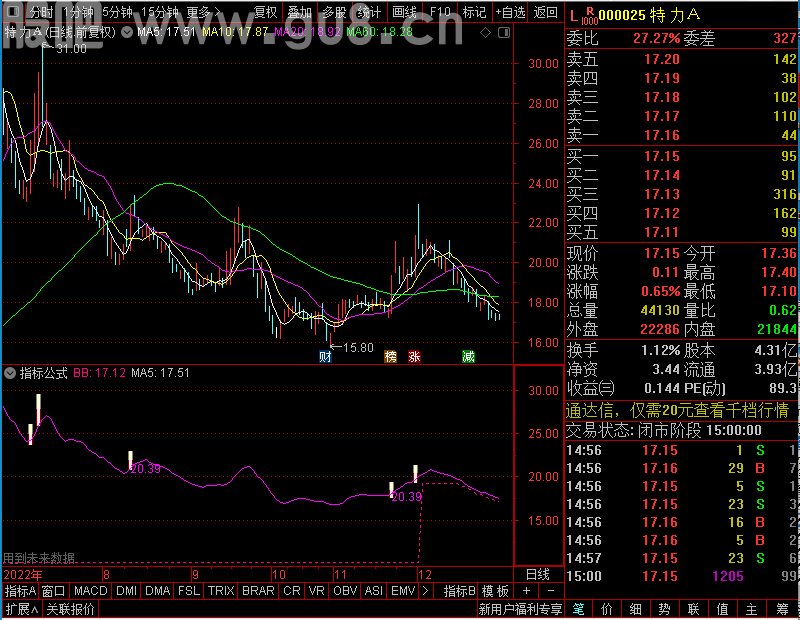This screenshot has height=620, width=800.
Task: Select the 细 detail tab
Action: click(635, 609)
